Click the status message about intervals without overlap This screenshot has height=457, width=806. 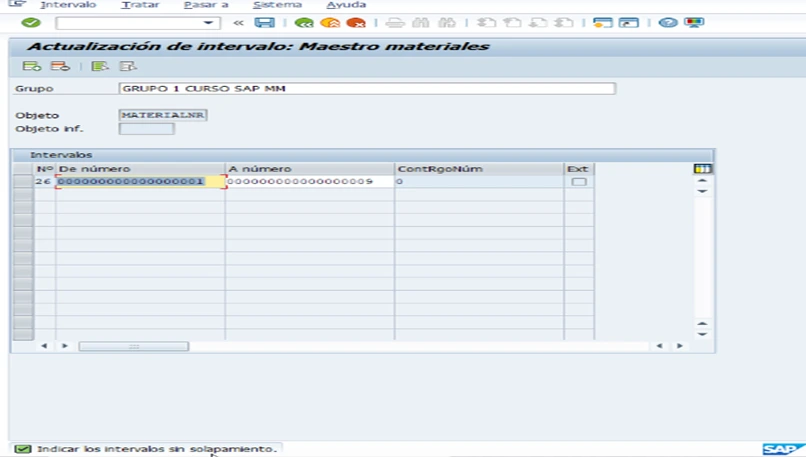tap(157, 449)
